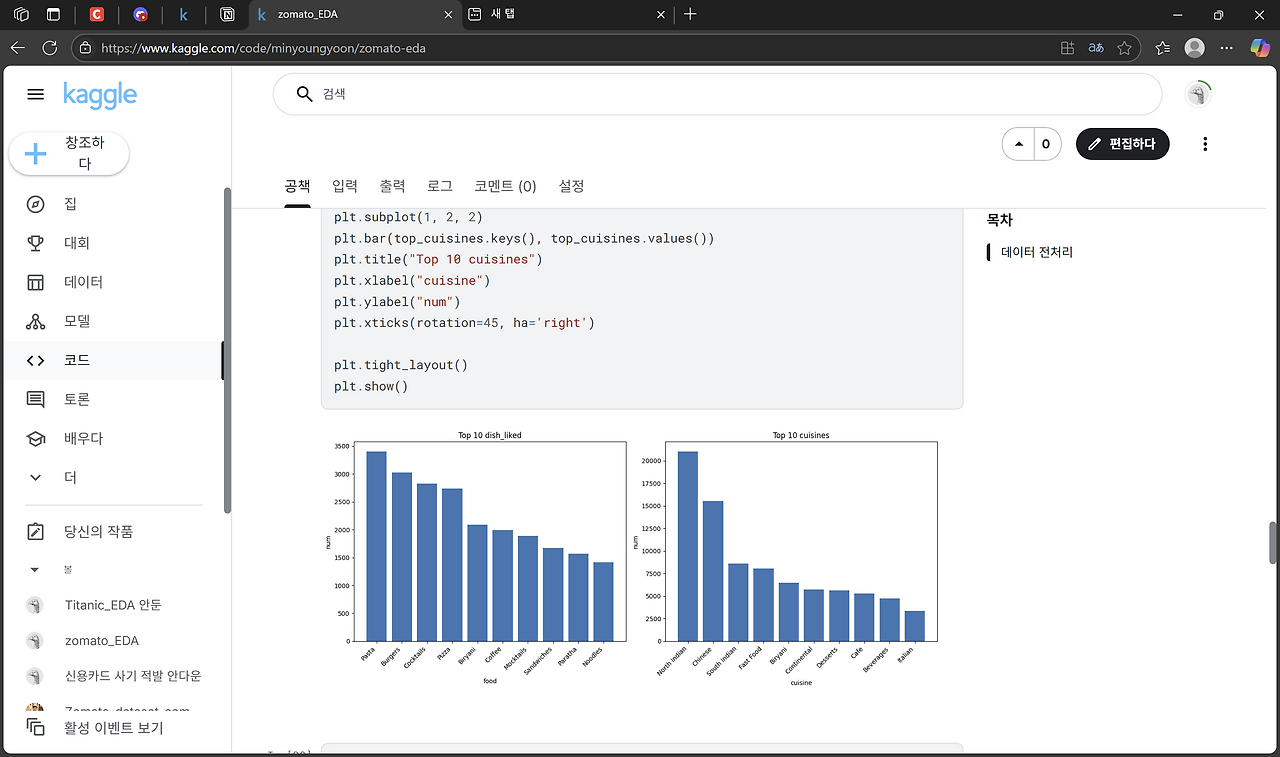The width and height of the screenshot is (1280, 757).
Task: Open the browser profile icon
Action: 1194,47
